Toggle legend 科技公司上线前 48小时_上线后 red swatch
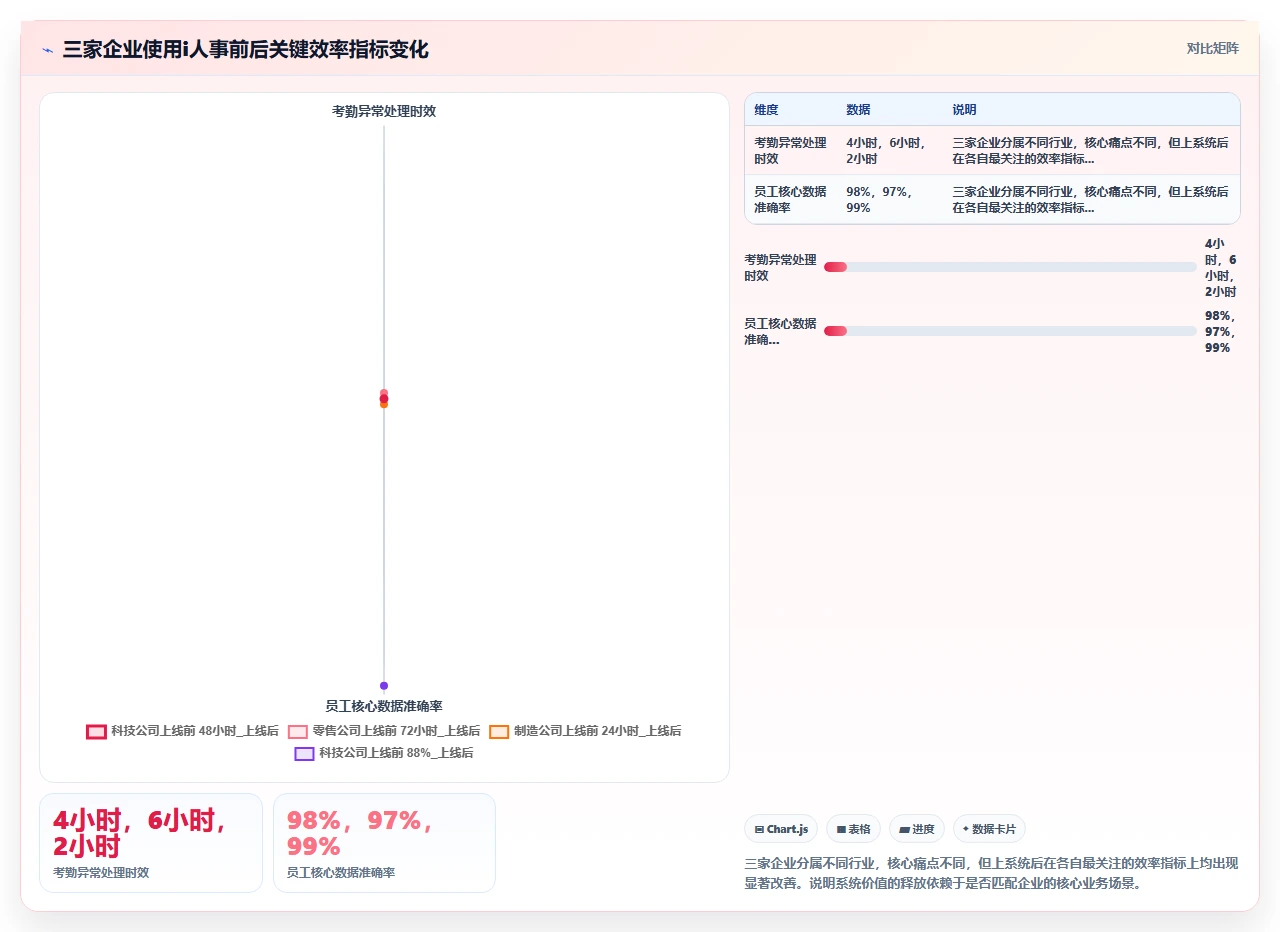Screen dimensions: 1280x932 click(x=96, y=731)
